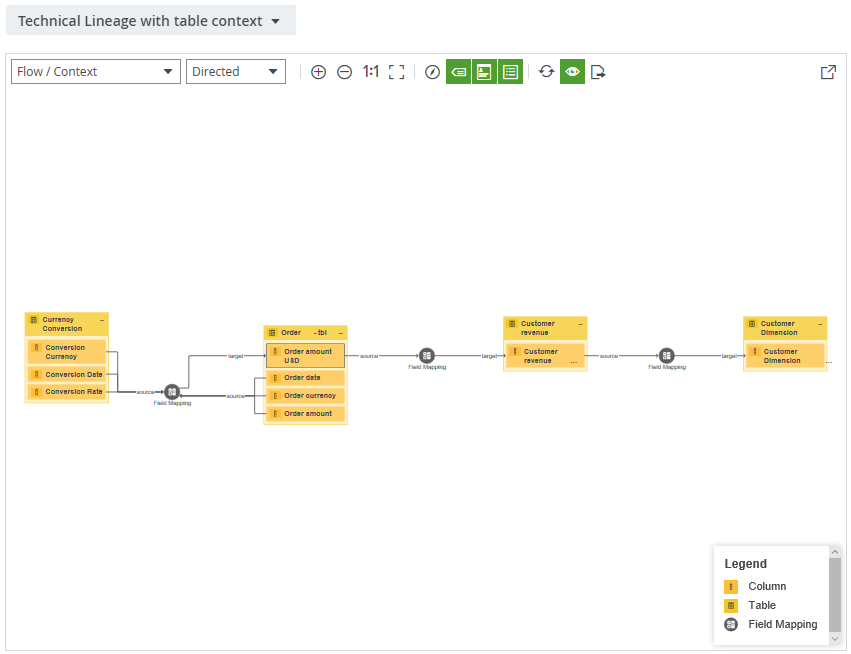Open the Flow / Context dropdown
Viewport: 851px width, 654px height.
pos(96,72)
